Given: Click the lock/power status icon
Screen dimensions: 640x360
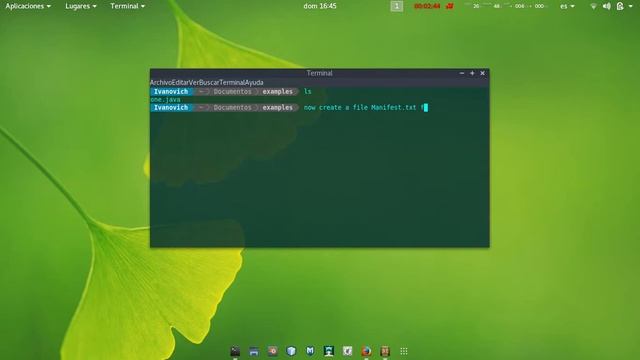Looking at the screenshot, I should pyautogui.click(x=620, y=6).
